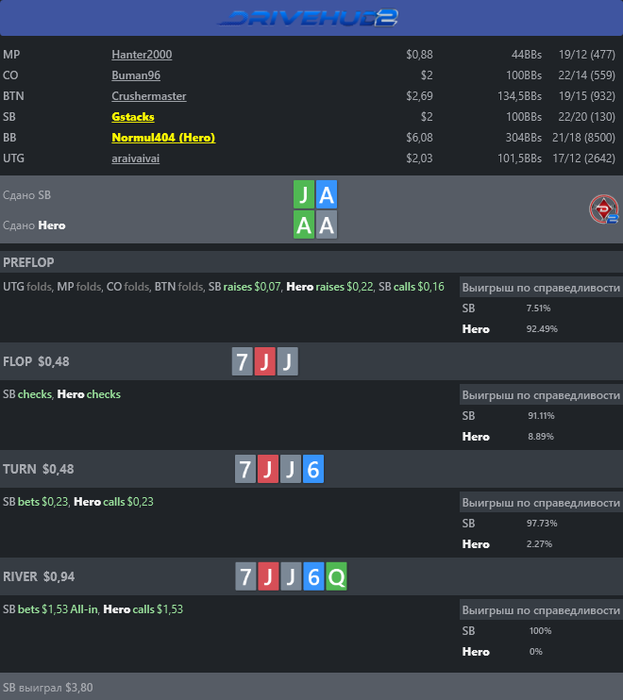The height and width of the screenshot is (700, 623).
Task: Click 'SB выиграл $3,80' result line
Action: tap(48, 688)
